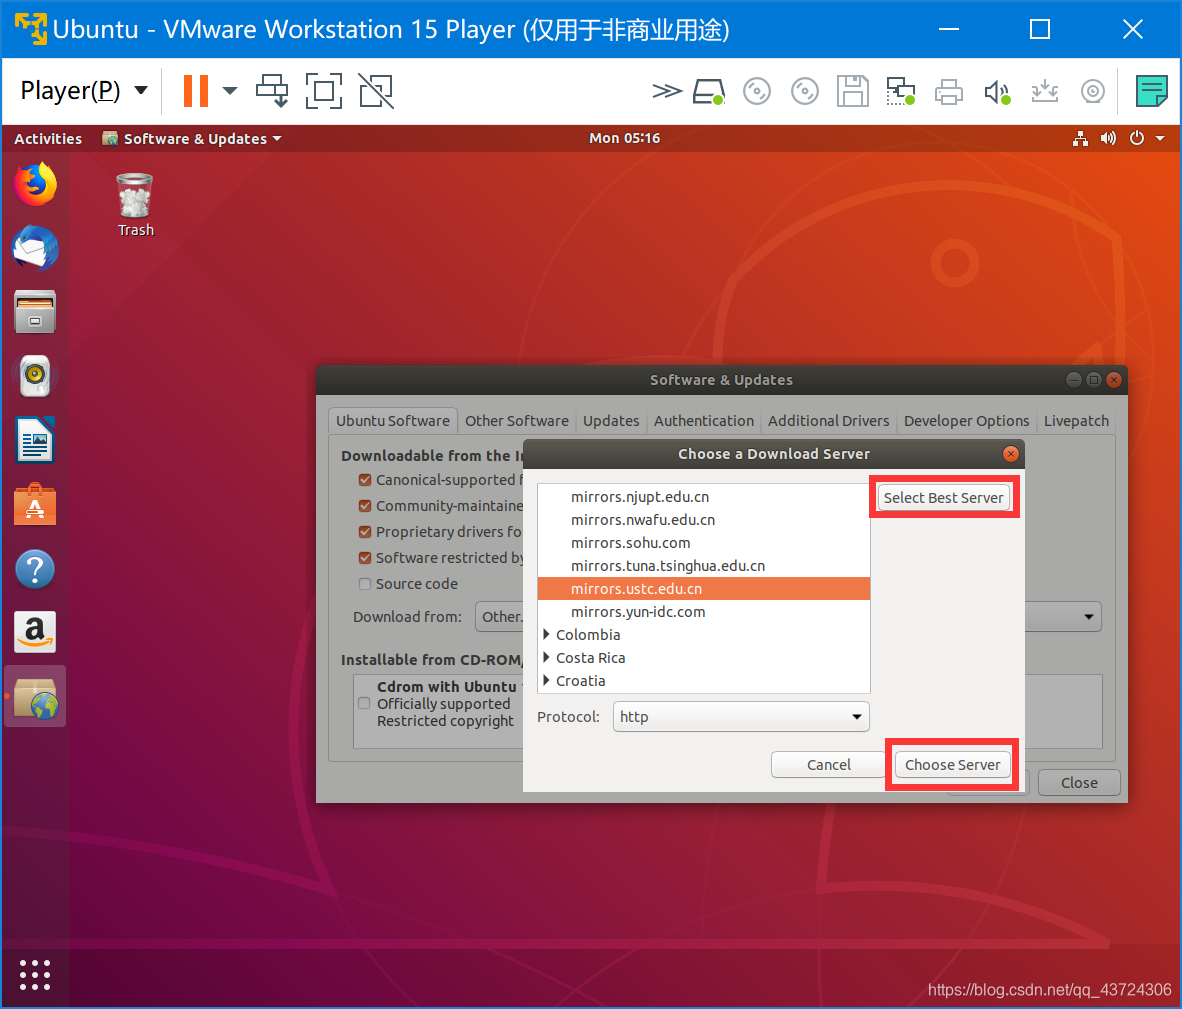
Task: Switch to the Updates tab
Action: coord(611,420)
